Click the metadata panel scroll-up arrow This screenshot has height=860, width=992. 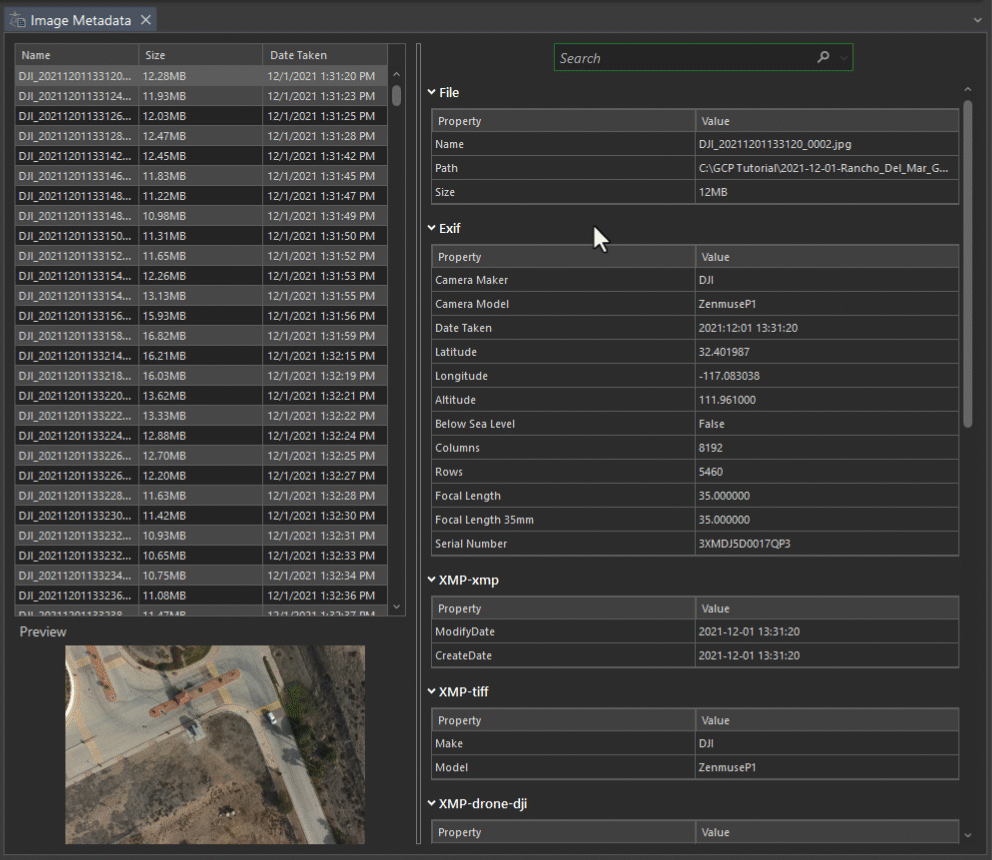pos(967,90)
